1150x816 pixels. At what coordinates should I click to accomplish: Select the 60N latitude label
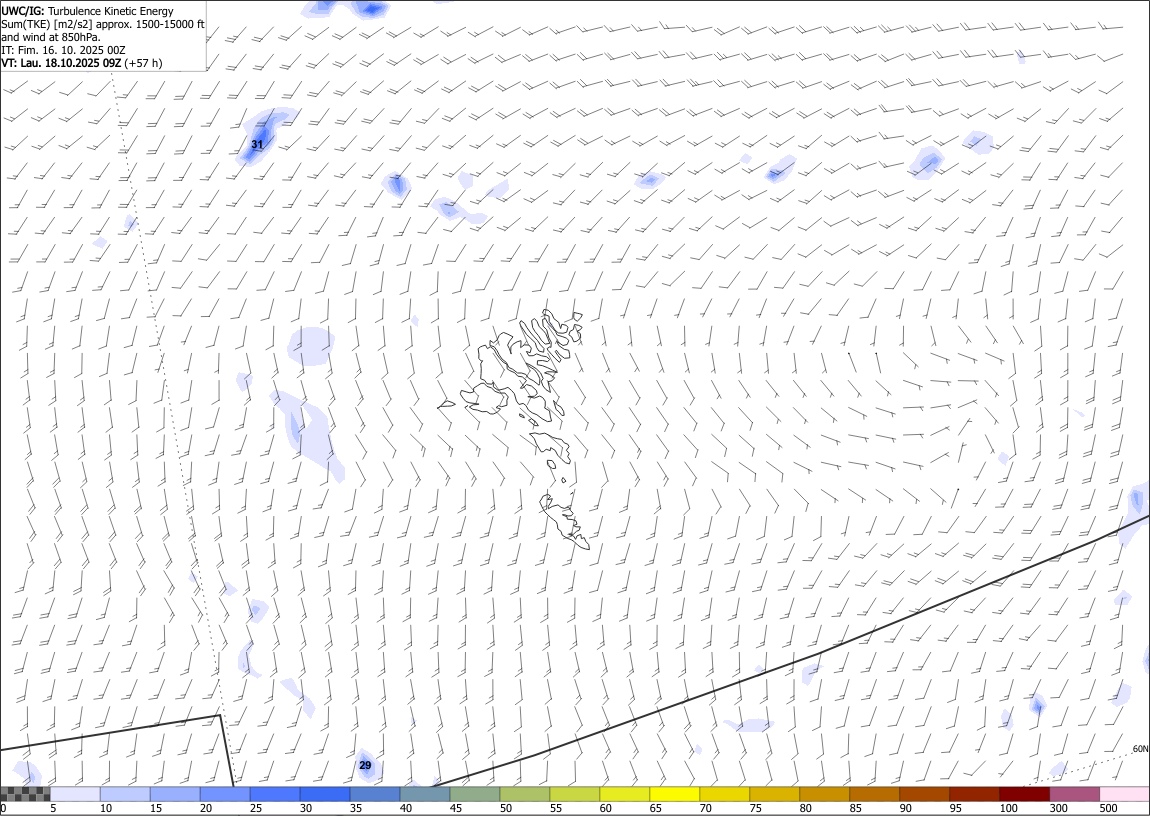pos(1140,749)
